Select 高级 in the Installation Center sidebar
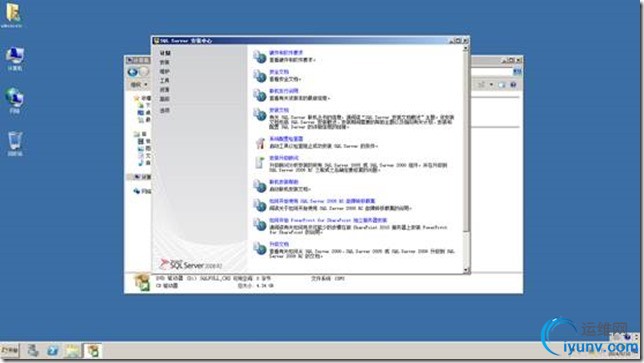644x363 pixels. point(164,99)
